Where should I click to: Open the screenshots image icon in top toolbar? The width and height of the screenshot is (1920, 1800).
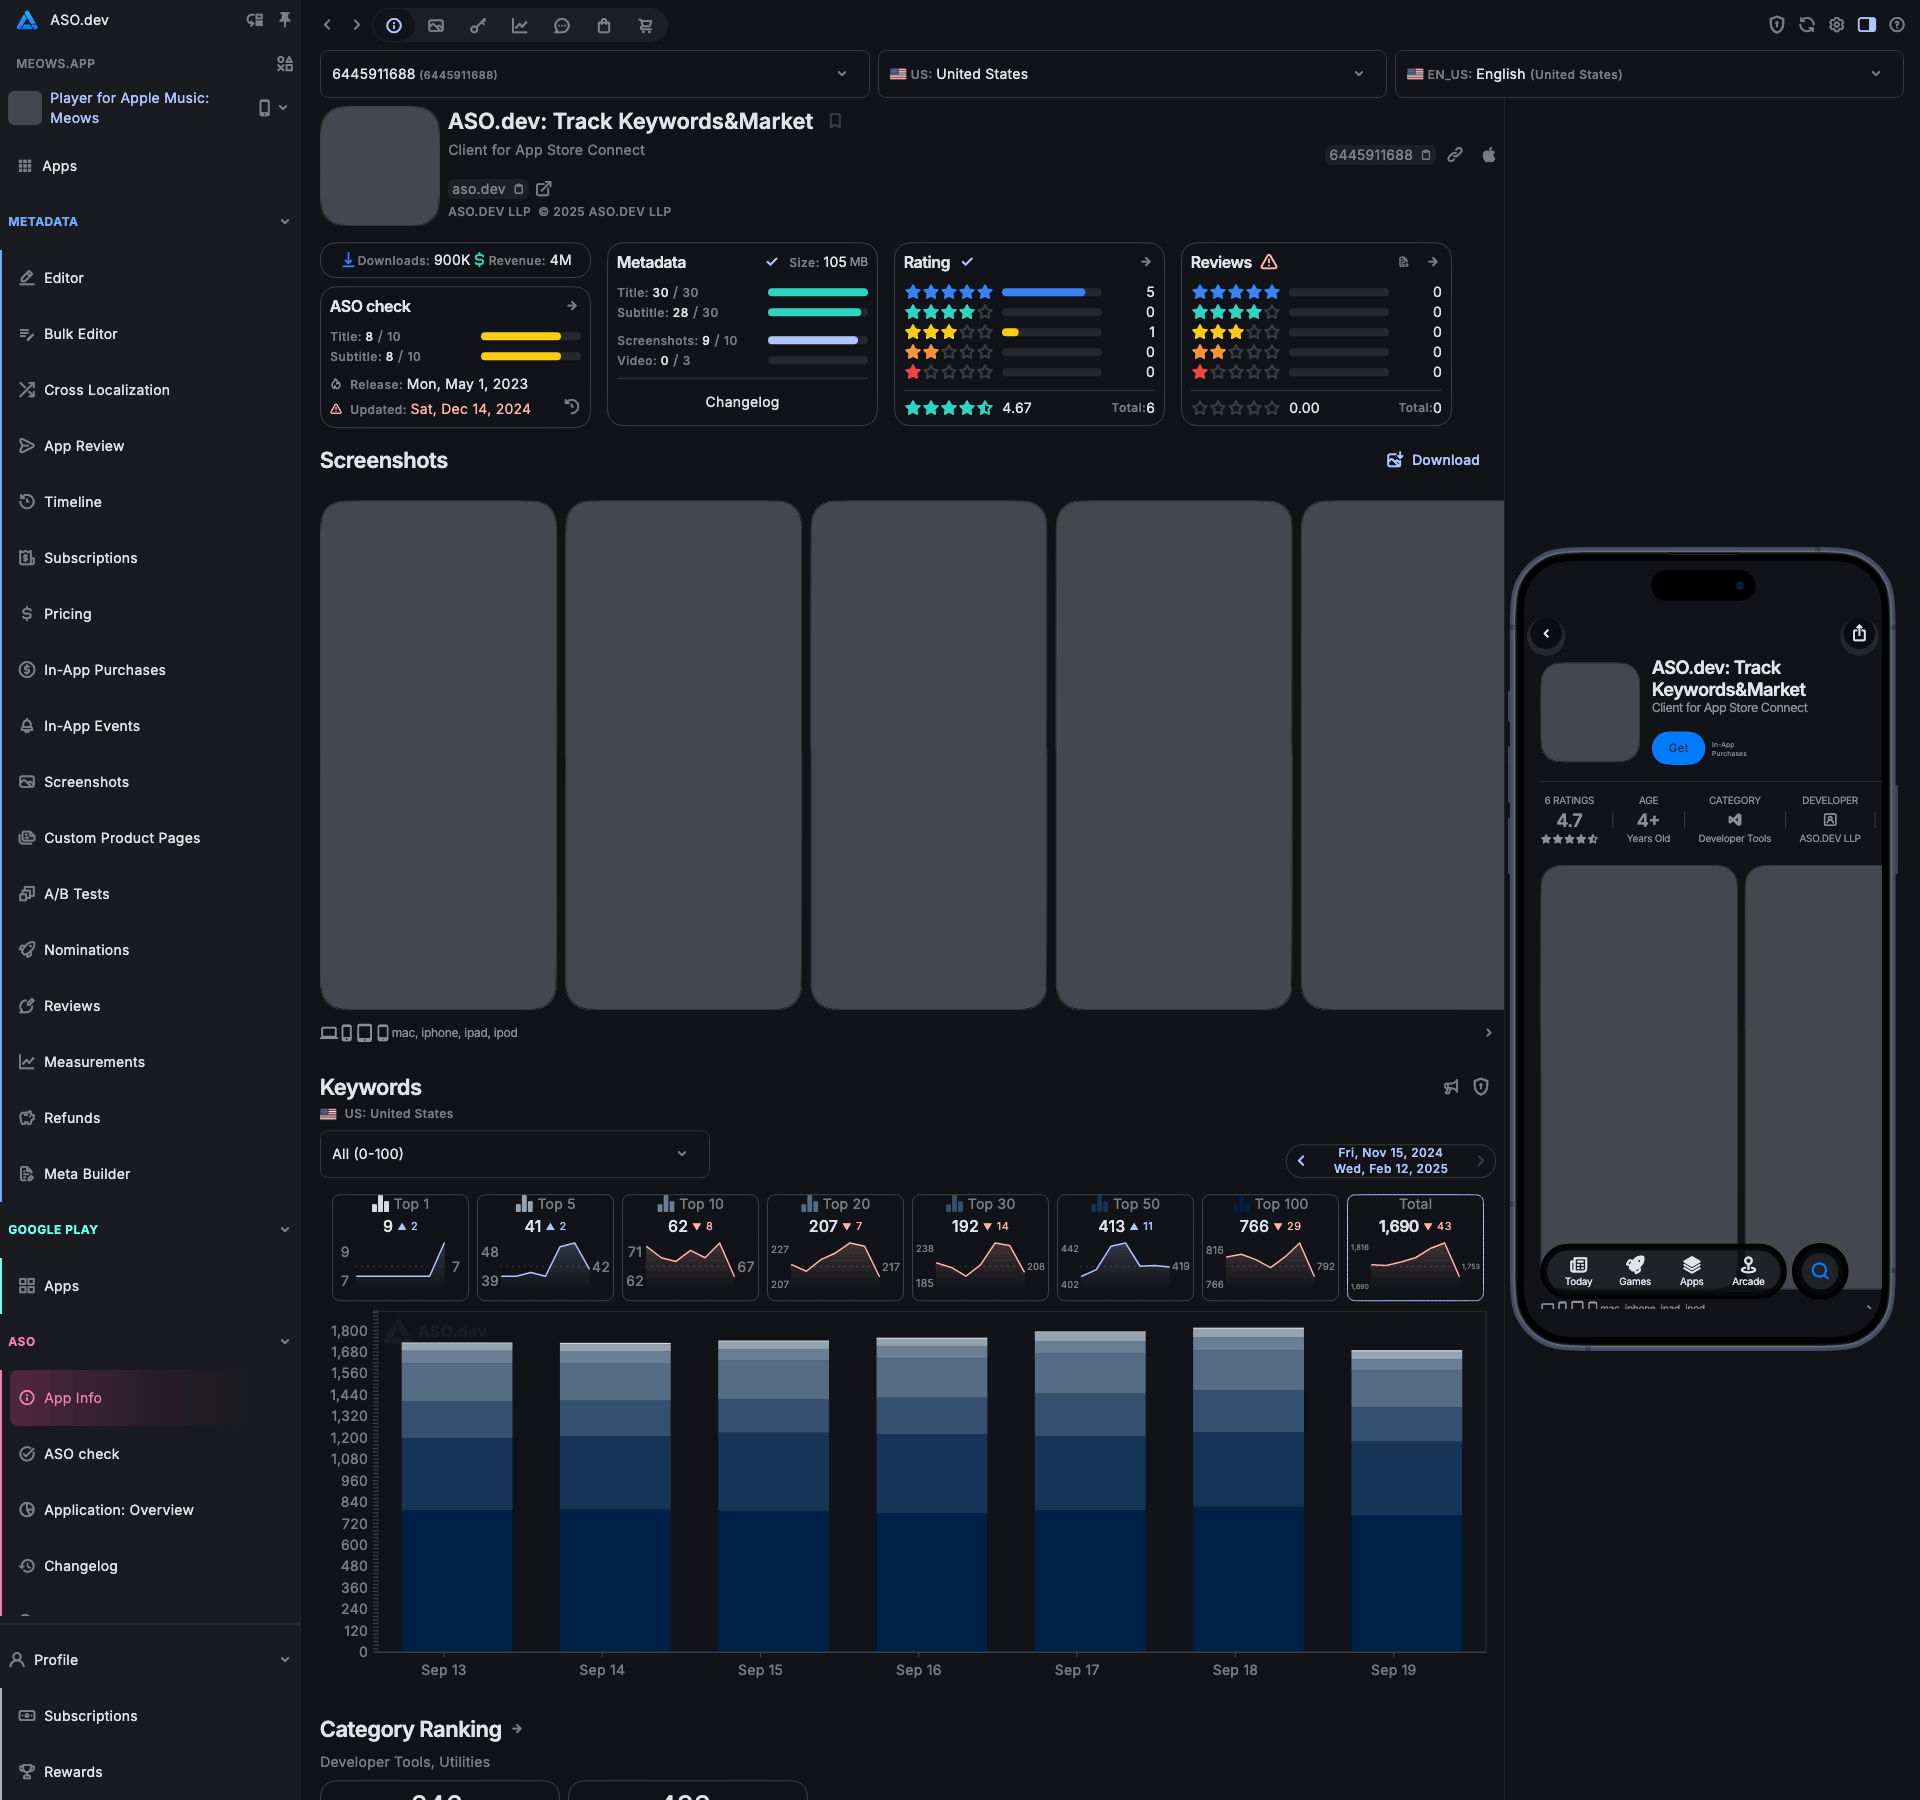click(x=436, y=26)
